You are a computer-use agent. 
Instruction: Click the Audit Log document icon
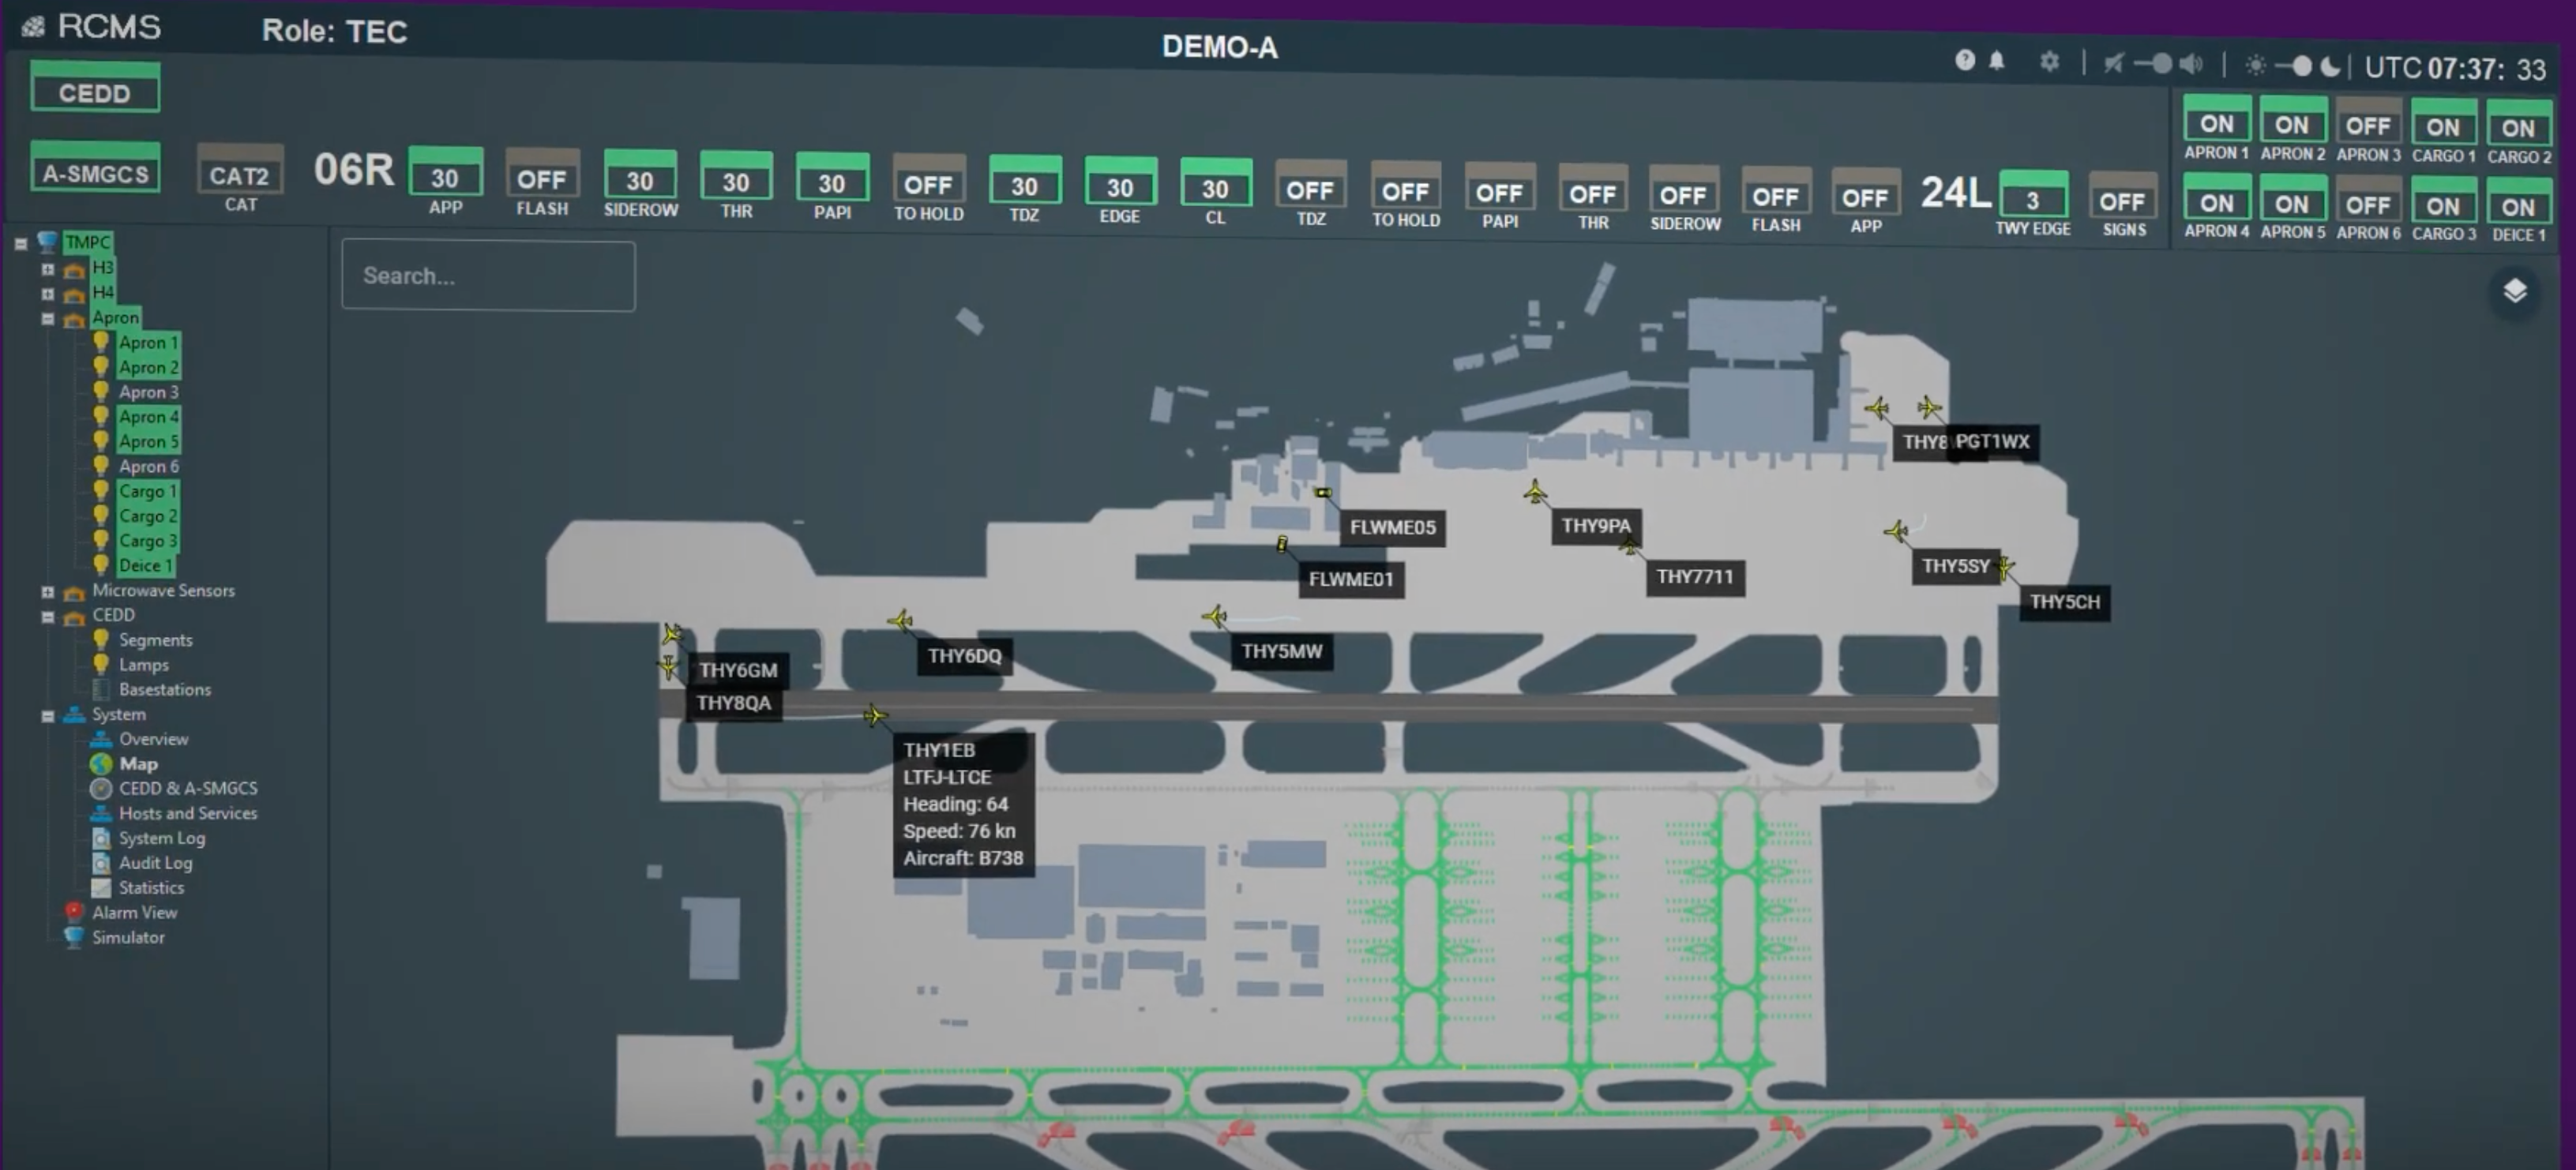100,862
